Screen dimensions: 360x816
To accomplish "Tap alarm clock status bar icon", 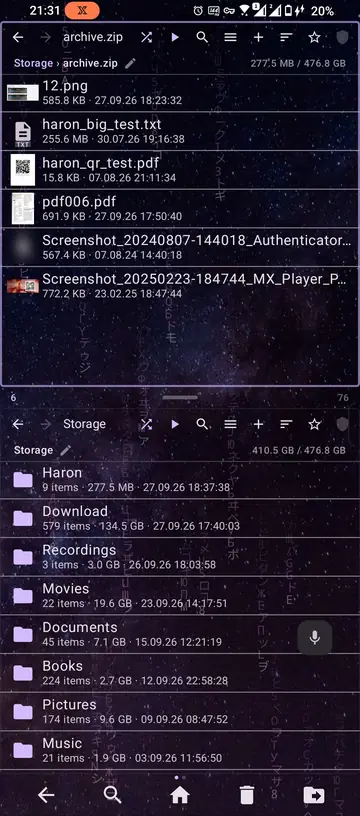I will 198,10.
